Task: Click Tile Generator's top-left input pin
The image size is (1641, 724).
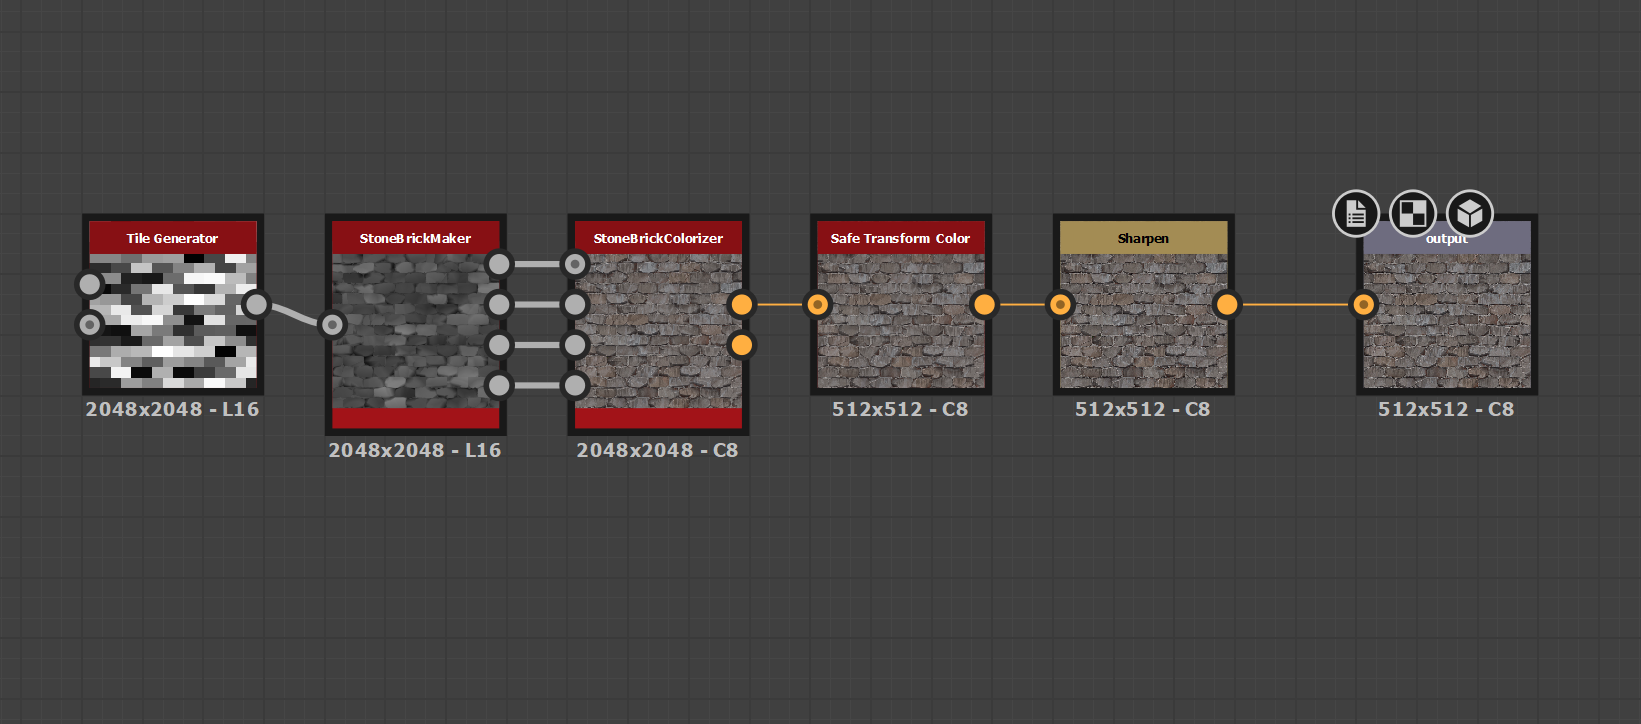Action: (90, 284)
